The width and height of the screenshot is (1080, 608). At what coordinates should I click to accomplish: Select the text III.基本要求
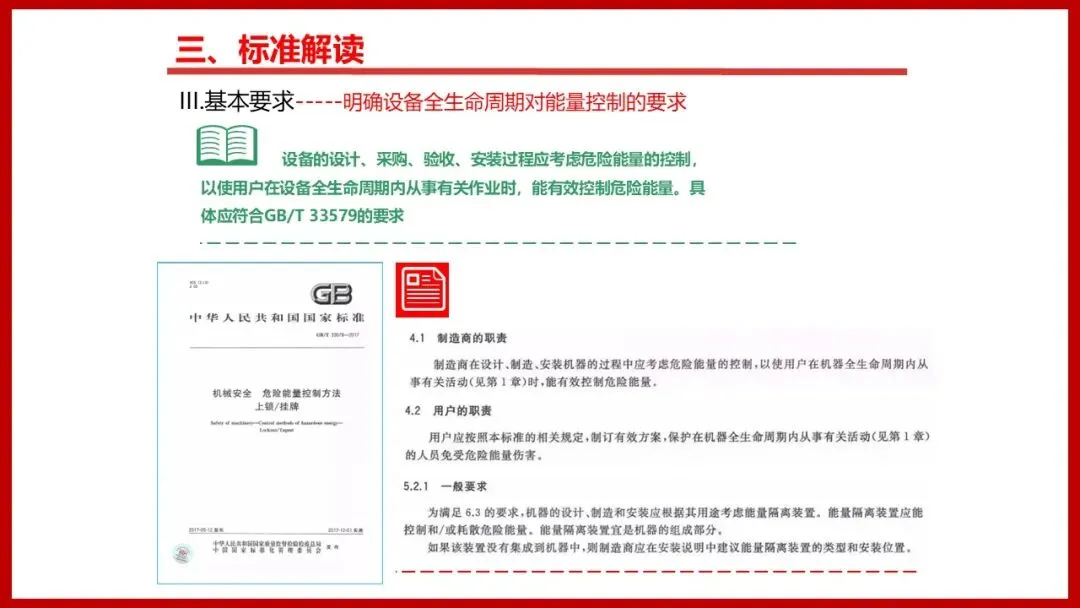tap(236, 101)
